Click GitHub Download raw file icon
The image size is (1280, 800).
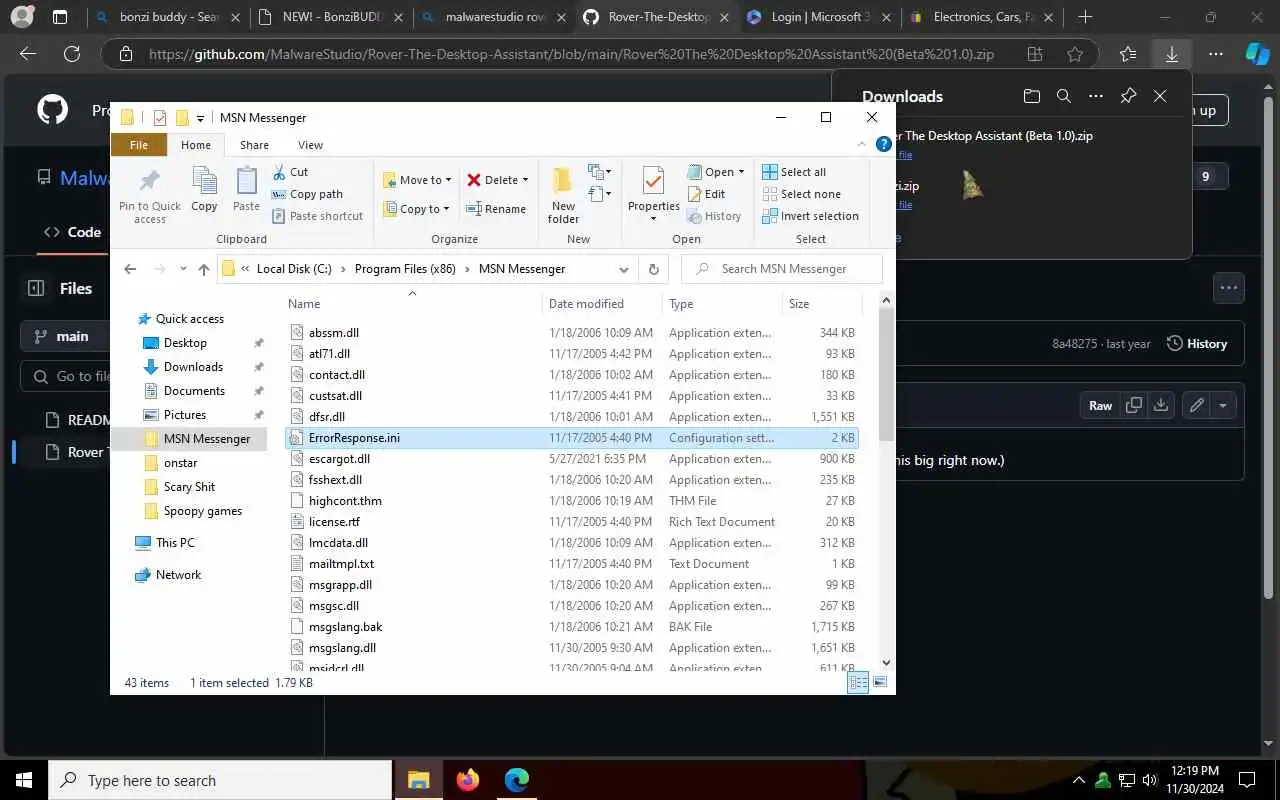tap(1160, 405)
